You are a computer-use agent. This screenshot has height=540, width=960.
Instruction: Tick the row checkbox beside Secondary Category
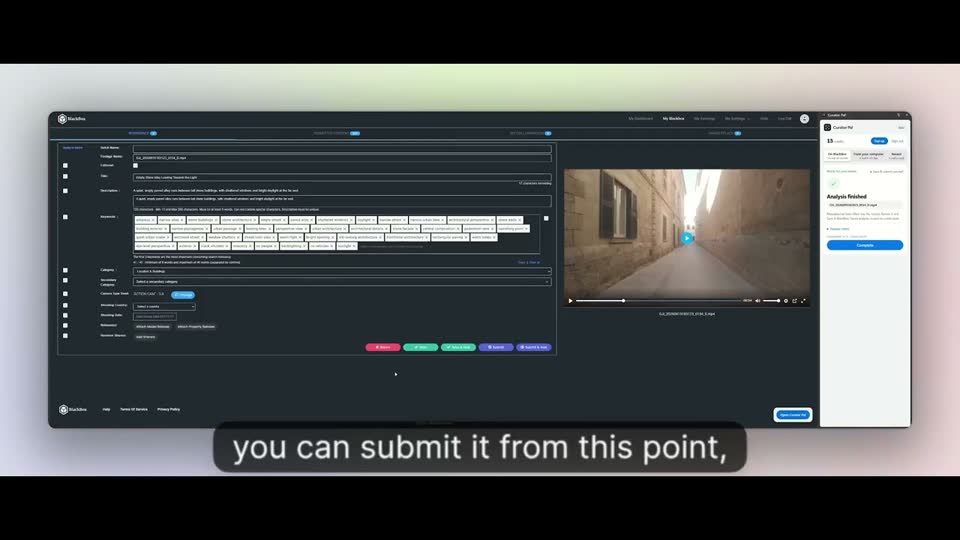(x=66, y=280)
